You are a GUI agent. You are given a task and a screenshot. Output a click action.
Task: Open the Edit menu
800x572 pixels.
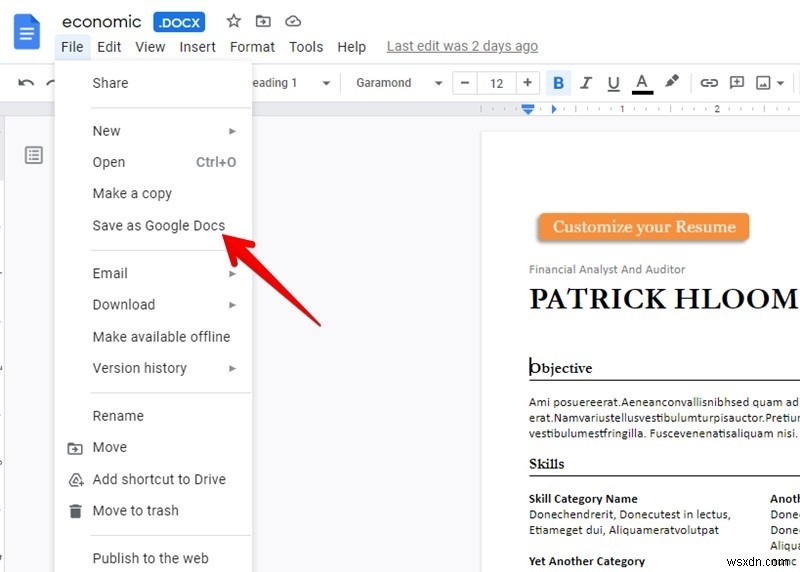(109, 47)
